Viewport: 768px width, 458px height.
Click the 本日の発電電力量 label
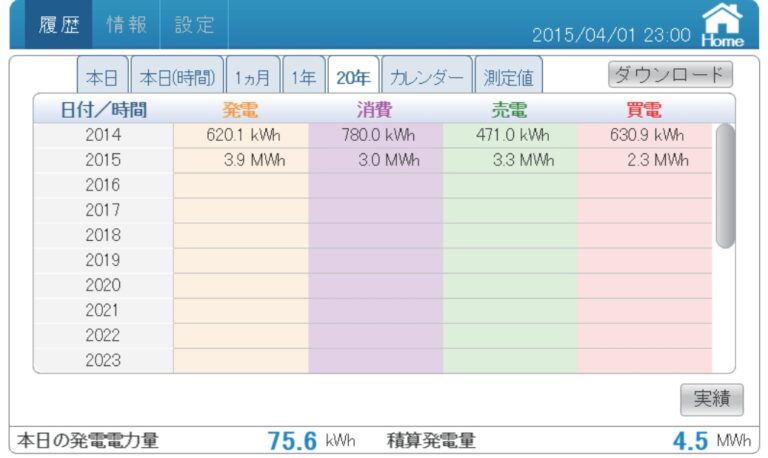point(88,440)
